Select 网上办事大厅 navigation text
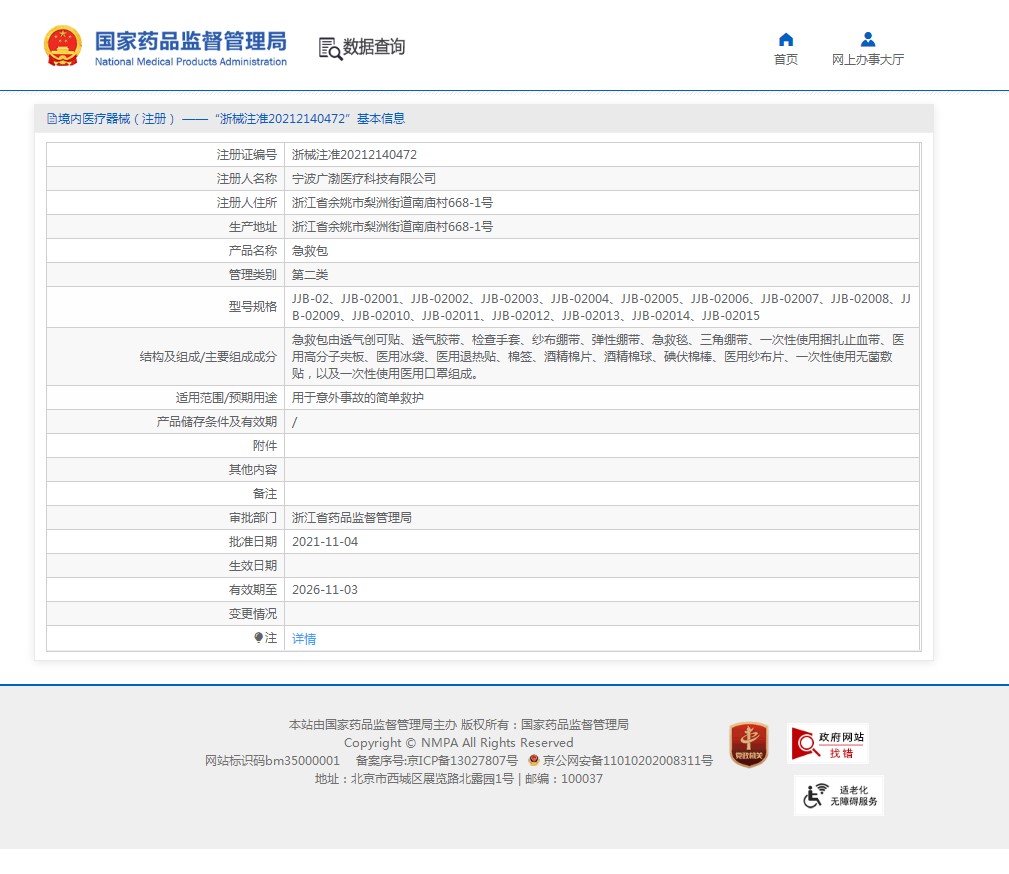 click(x=867, y=60)
